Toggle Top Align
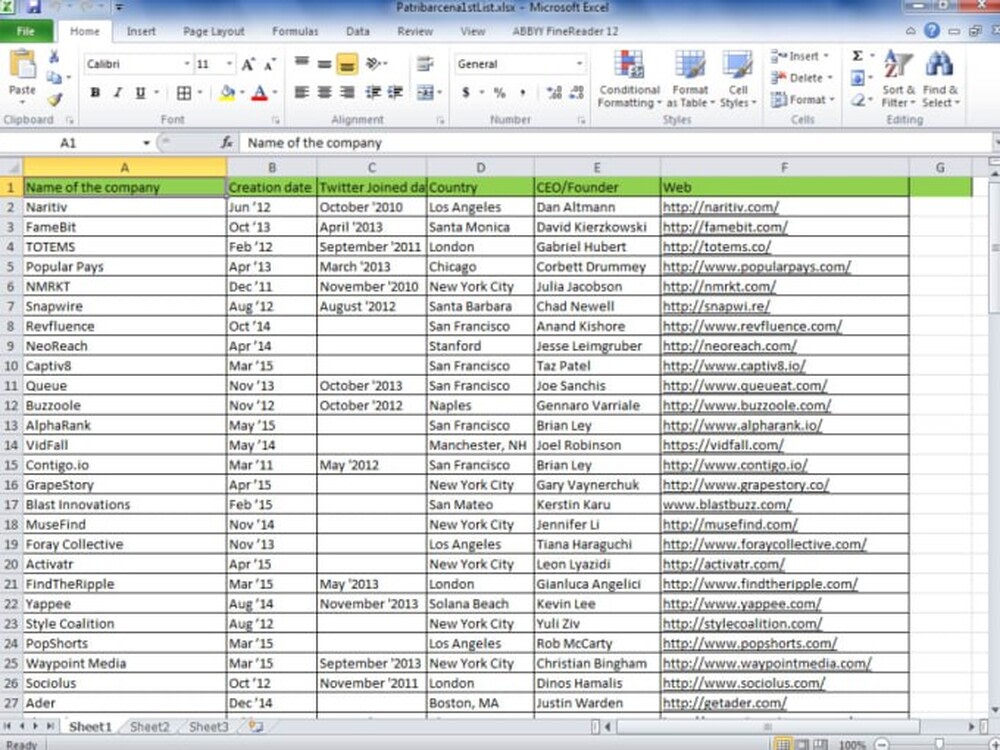 302,64
